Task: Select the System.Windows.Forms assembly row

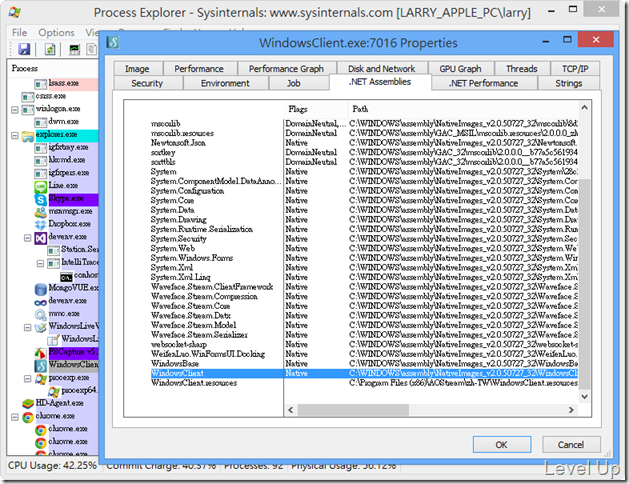Action: tap(364, 258)
